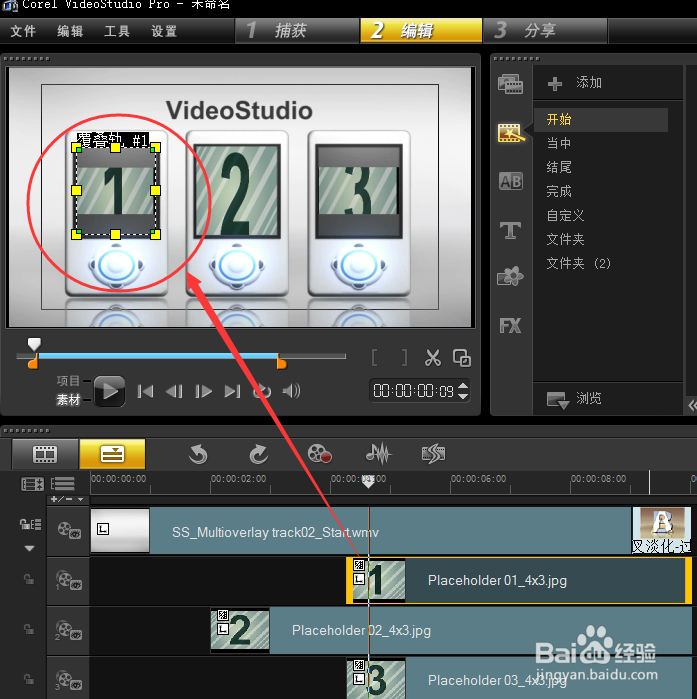Switch to the 3 分享 step tab
The height and width of the screenshot is (699, 697).
545,30
